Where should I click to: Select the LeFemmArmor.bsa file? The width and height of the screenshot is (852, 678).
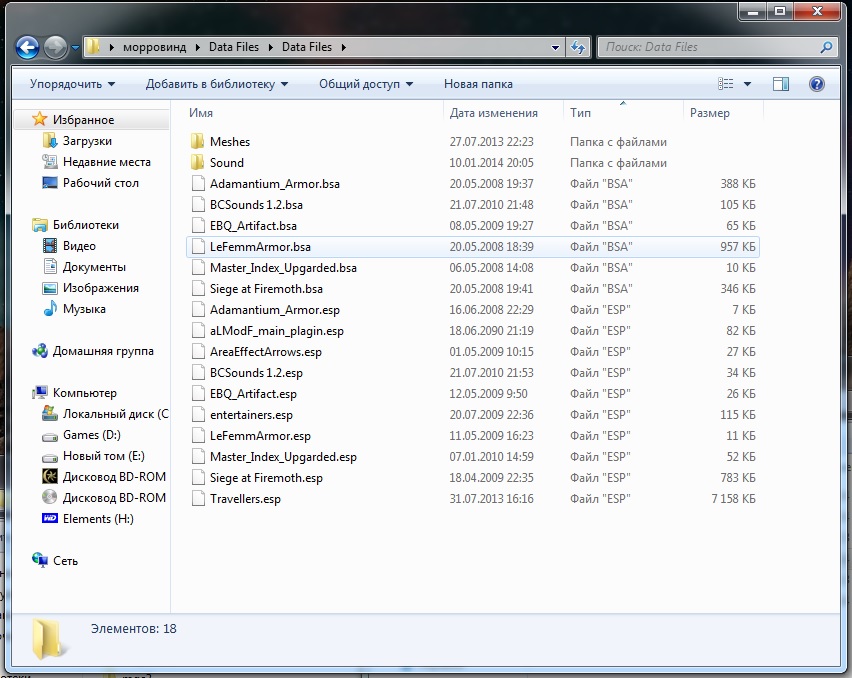pyautogui.click(x=472, y=247)
